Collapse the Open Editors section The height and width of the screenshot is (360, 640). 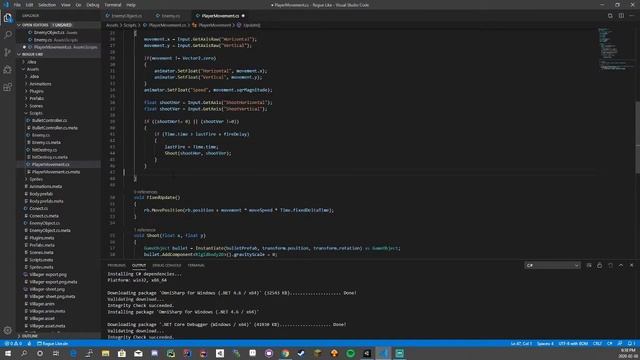[58, 25]
